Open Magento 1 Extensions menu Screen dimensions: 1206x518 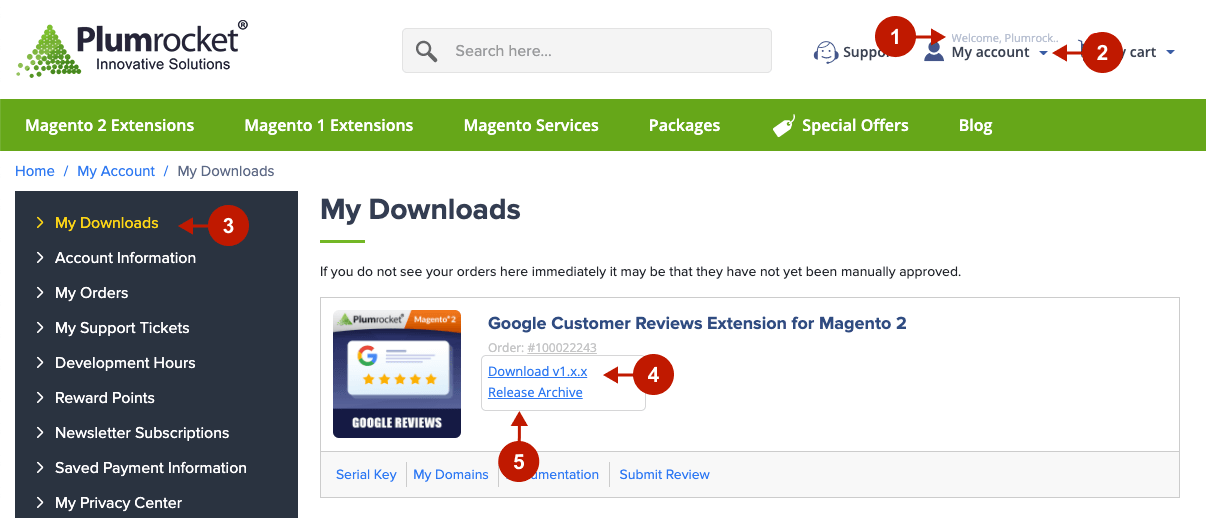click(329, 125)
